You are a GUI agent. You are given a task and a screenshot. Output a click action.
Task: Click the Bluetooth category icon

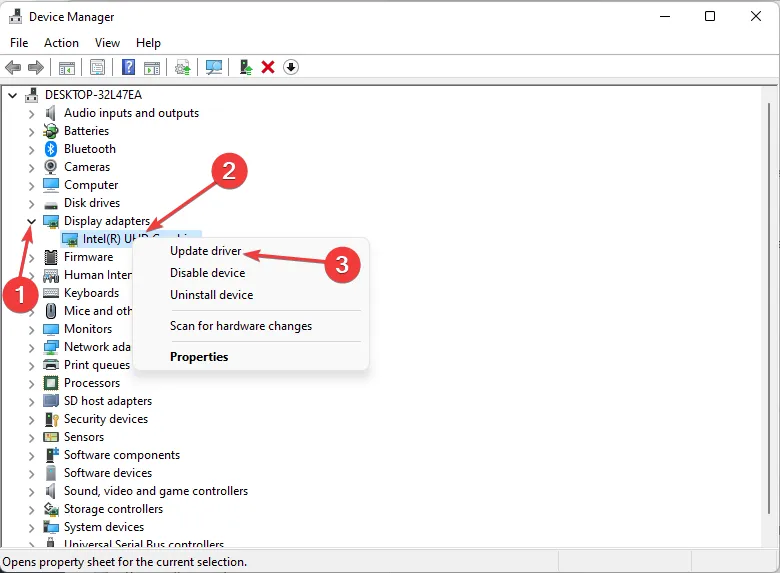click(x=51, y=149)
